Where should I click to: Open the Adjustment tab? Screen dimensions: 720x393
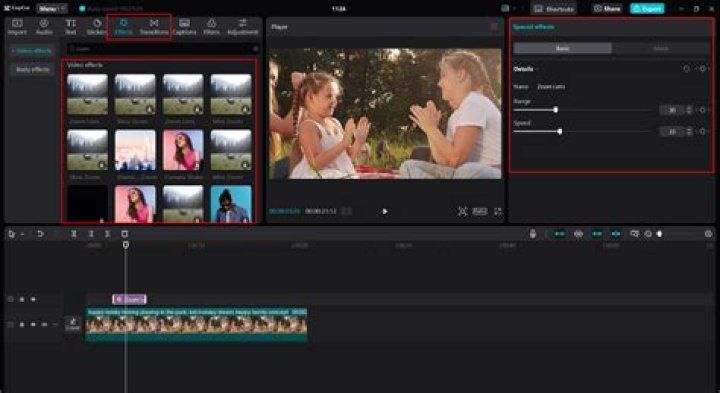pyautogui.click(x=242, y=27)
